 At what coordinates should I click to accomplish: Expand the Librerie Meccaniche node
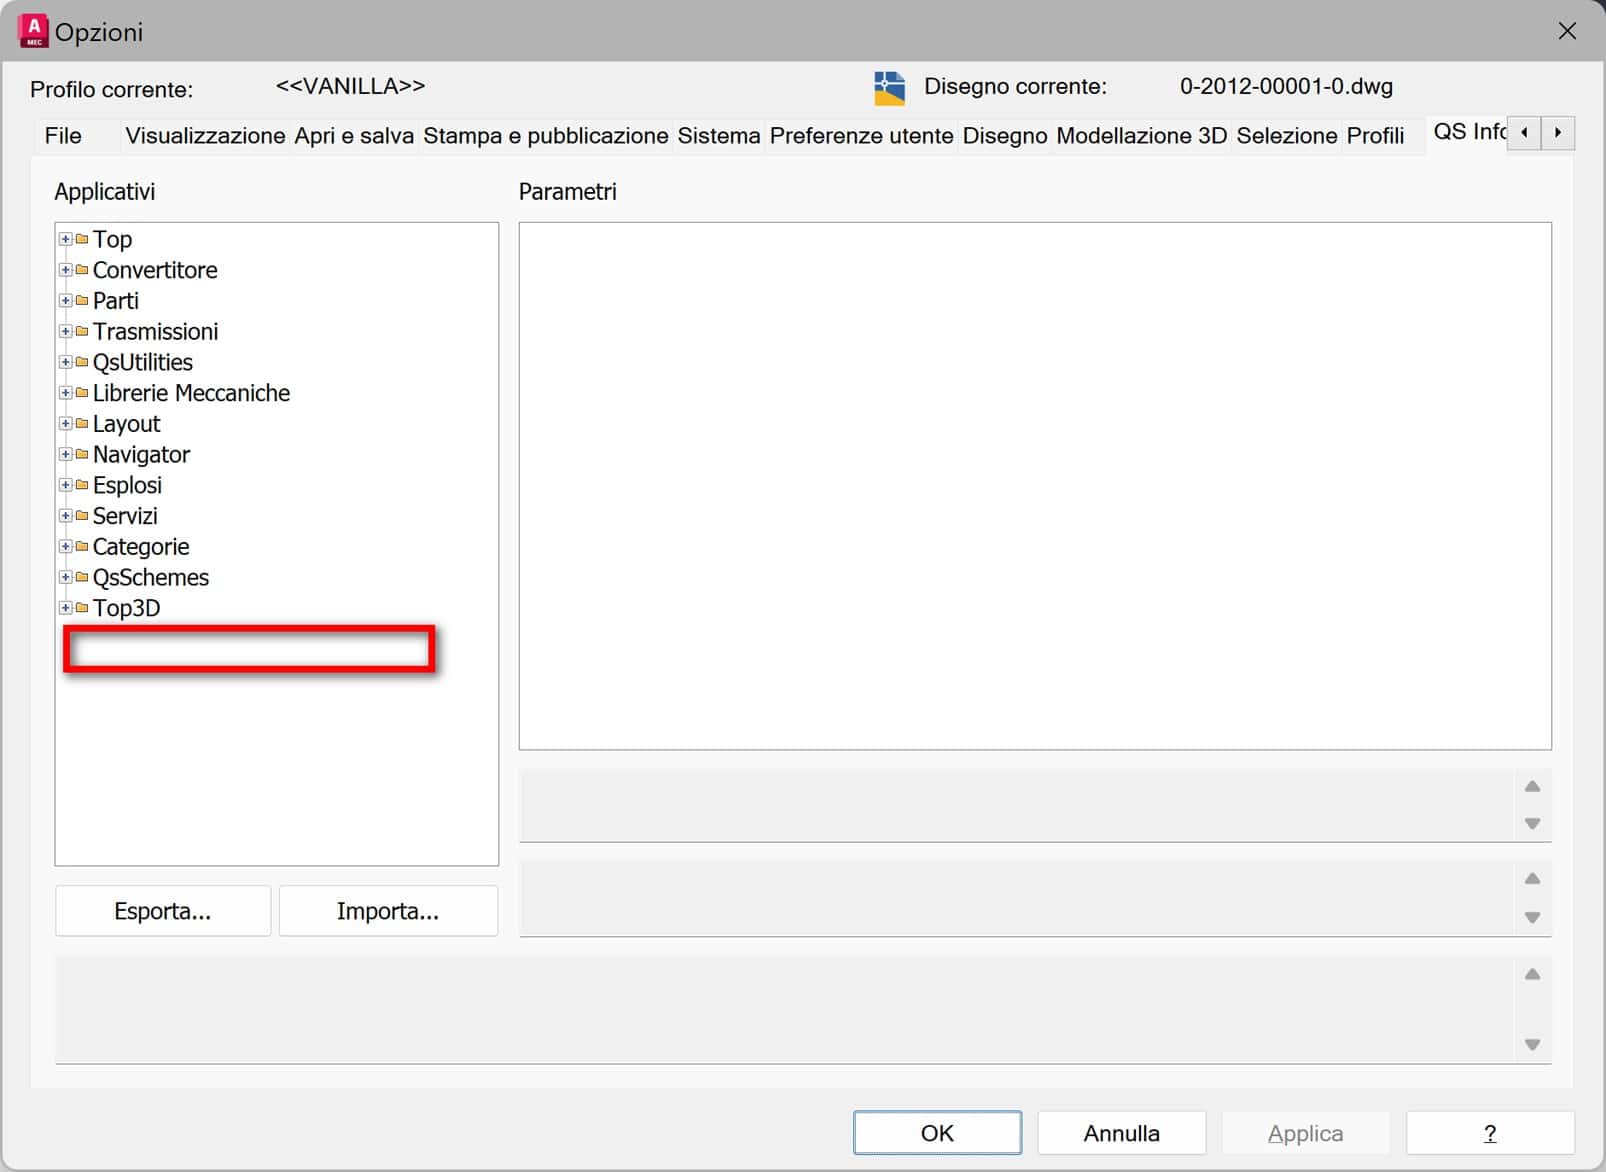point(65,393)
